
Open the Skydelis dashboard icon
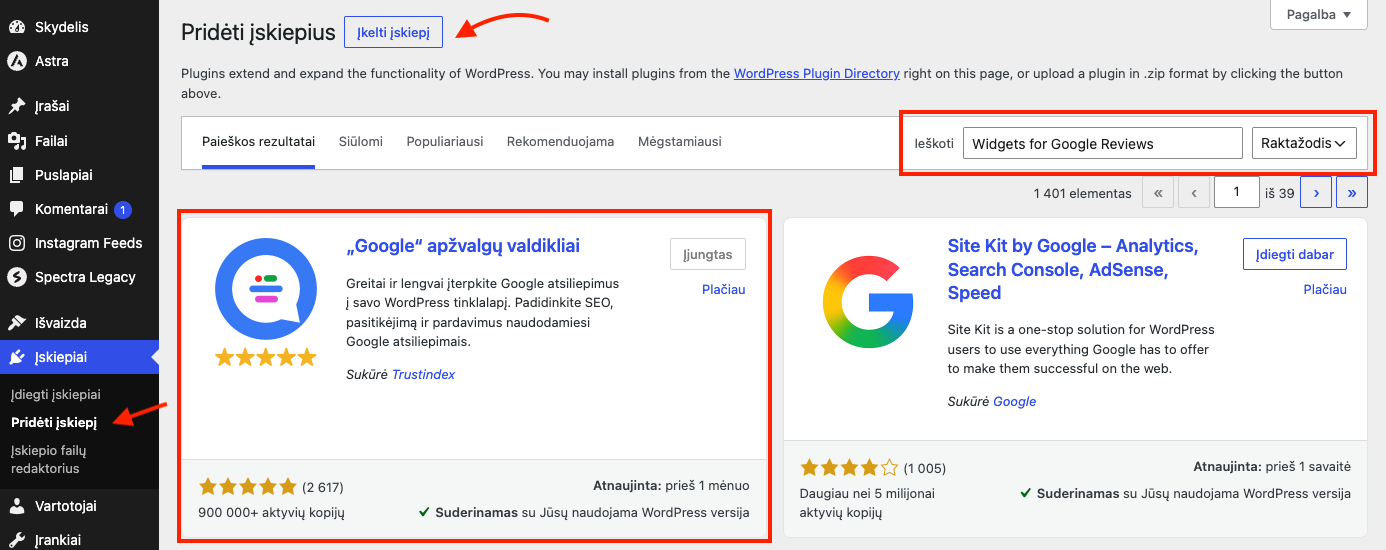tap(17, 27)
